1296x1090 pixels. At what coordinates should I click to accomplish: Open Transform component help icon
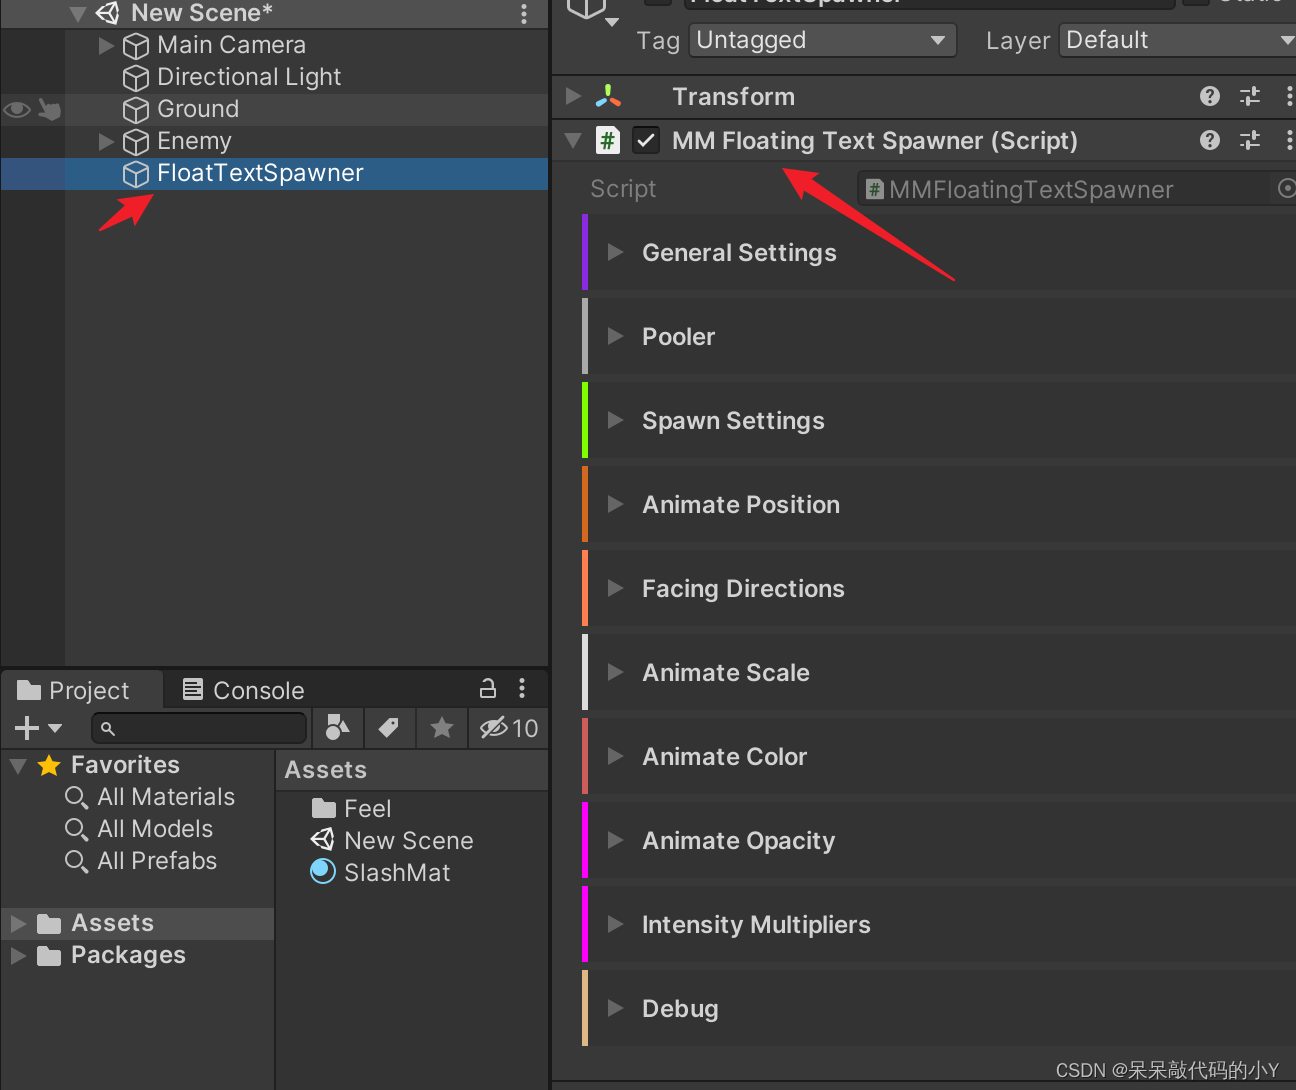coord(1210,96)
